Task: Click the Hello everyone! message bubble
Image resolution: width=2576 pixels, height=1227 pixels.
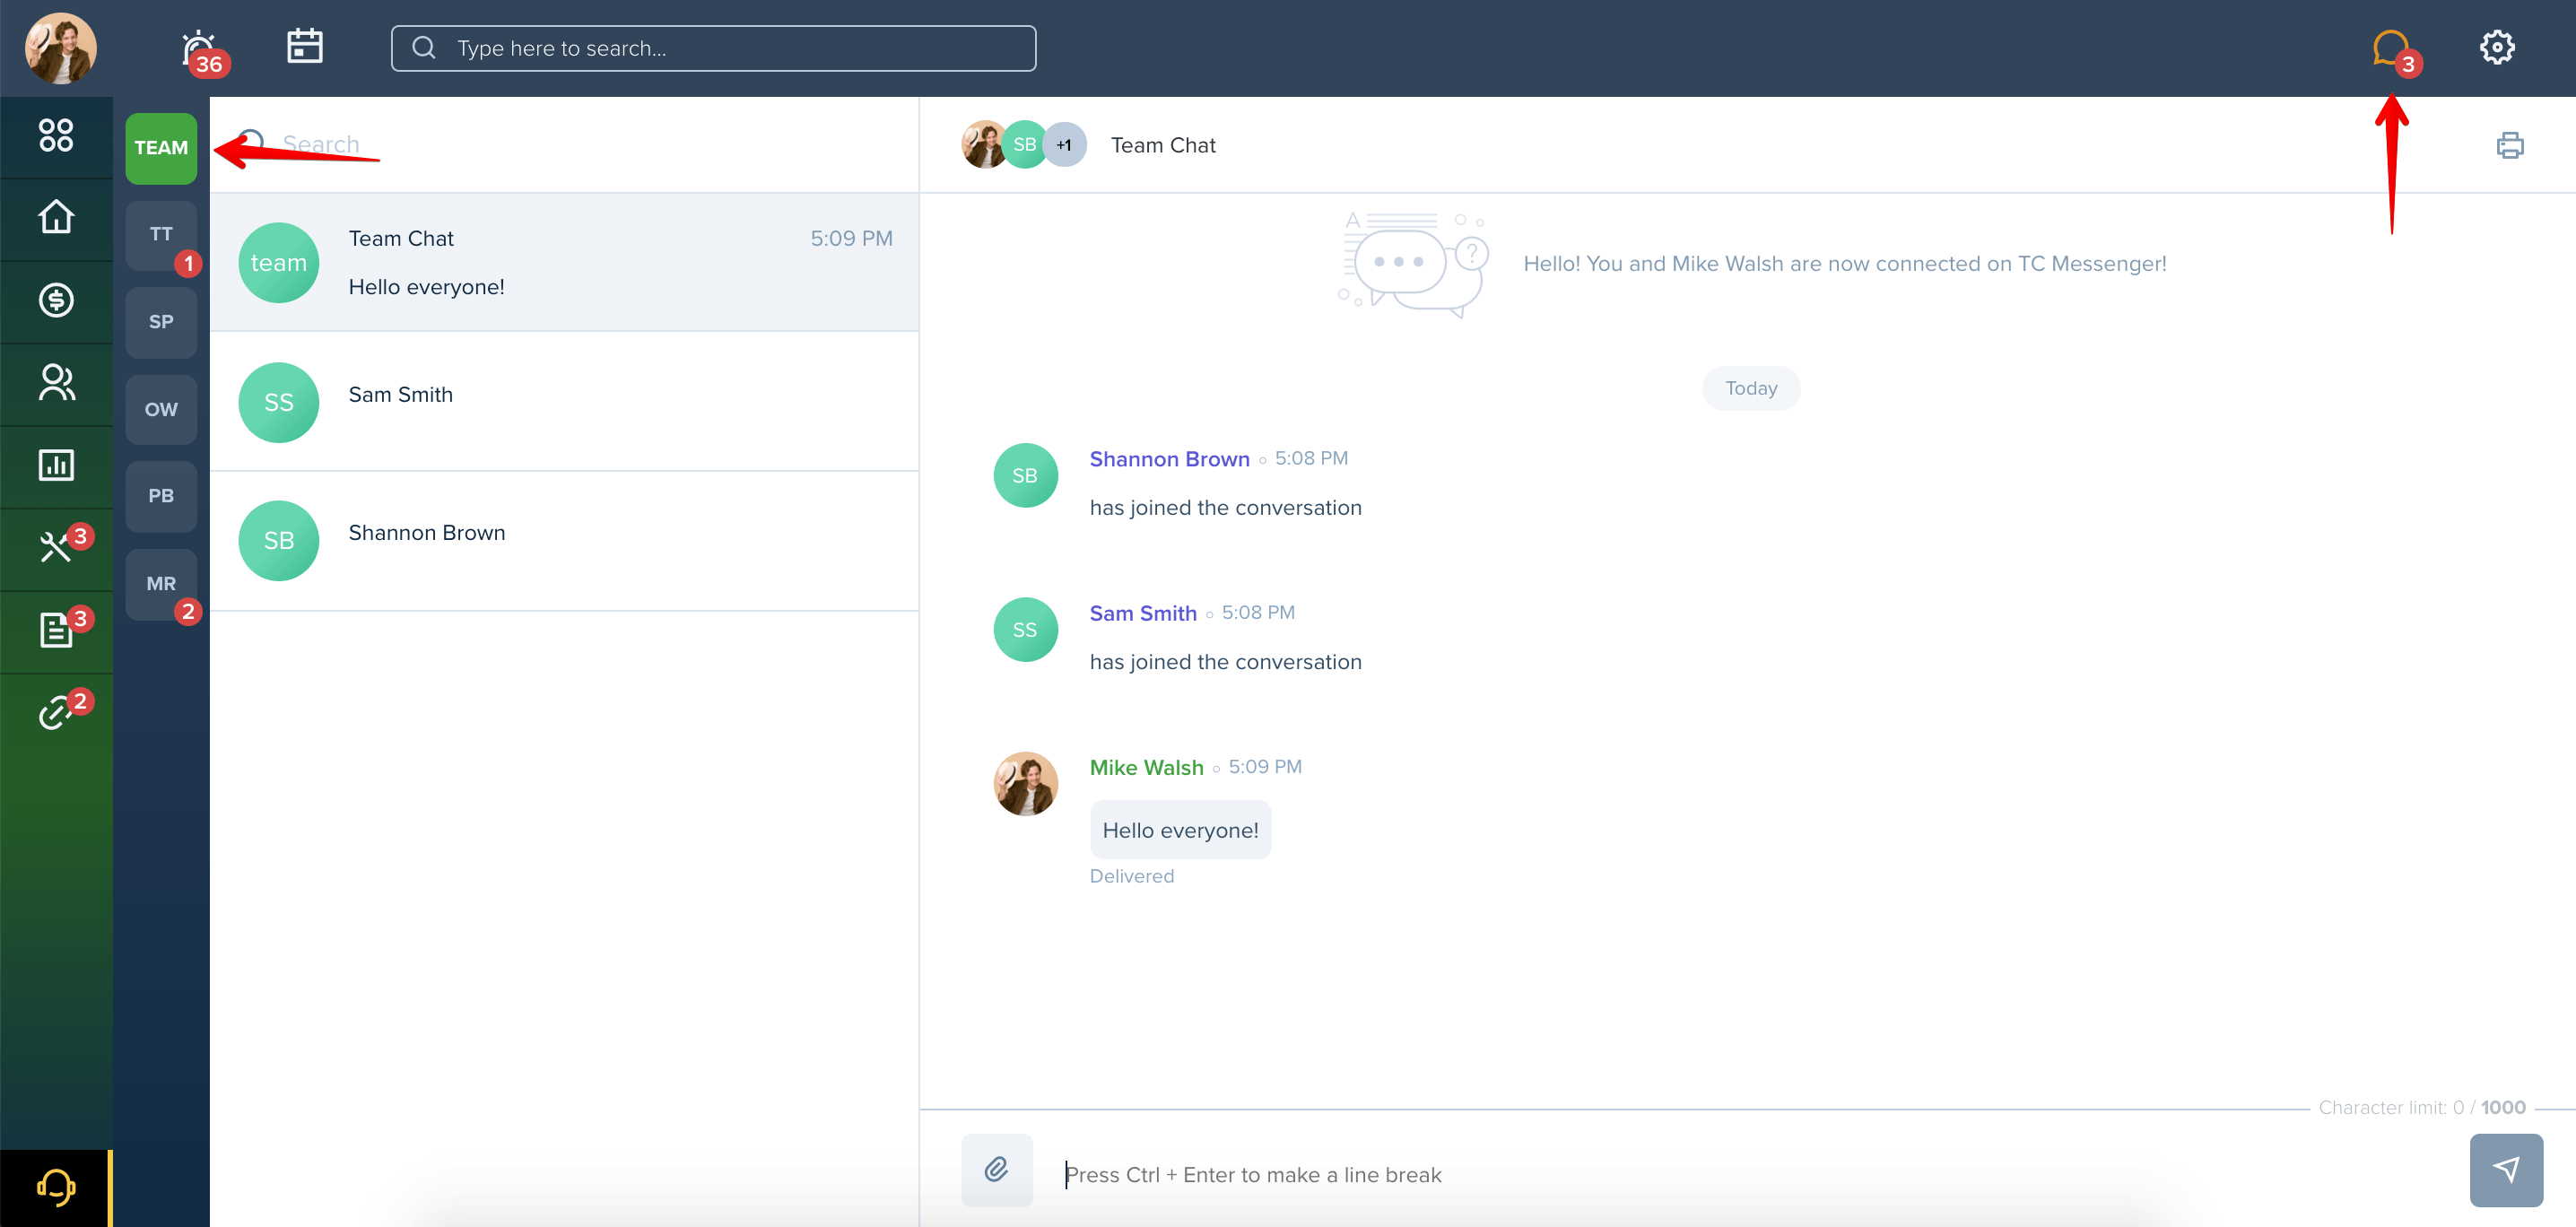Action: [1180, 830]
